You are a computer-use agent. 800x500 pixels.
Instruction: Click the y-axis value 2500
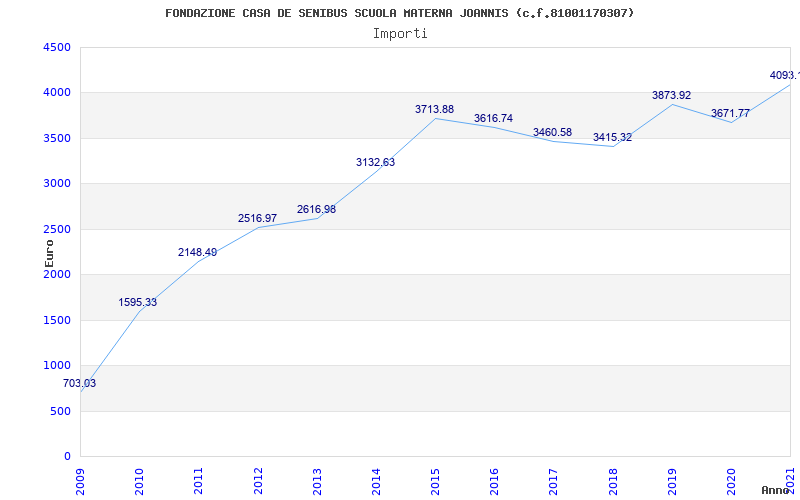pyautogui.click(x=57, y=230)
